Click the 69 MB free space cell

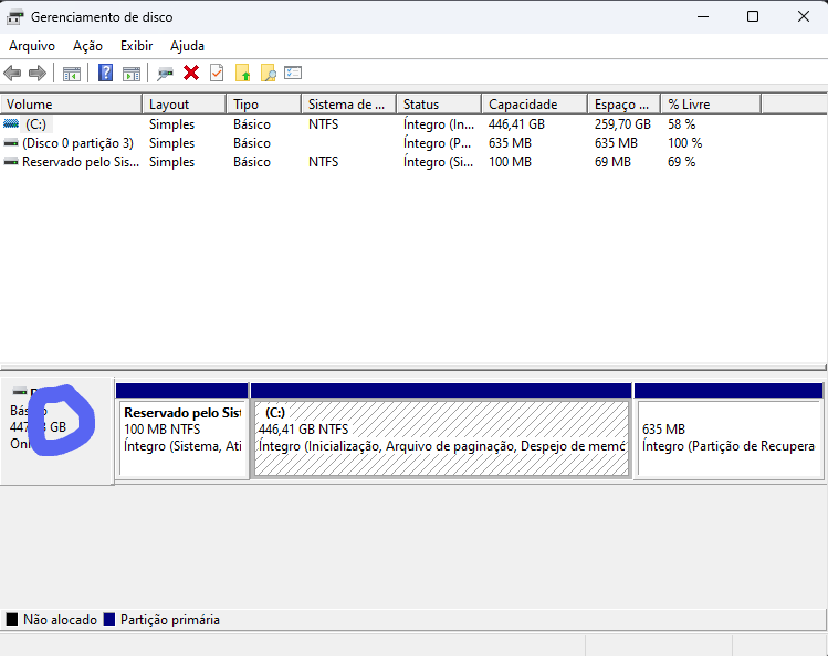[x=613, y=162]
